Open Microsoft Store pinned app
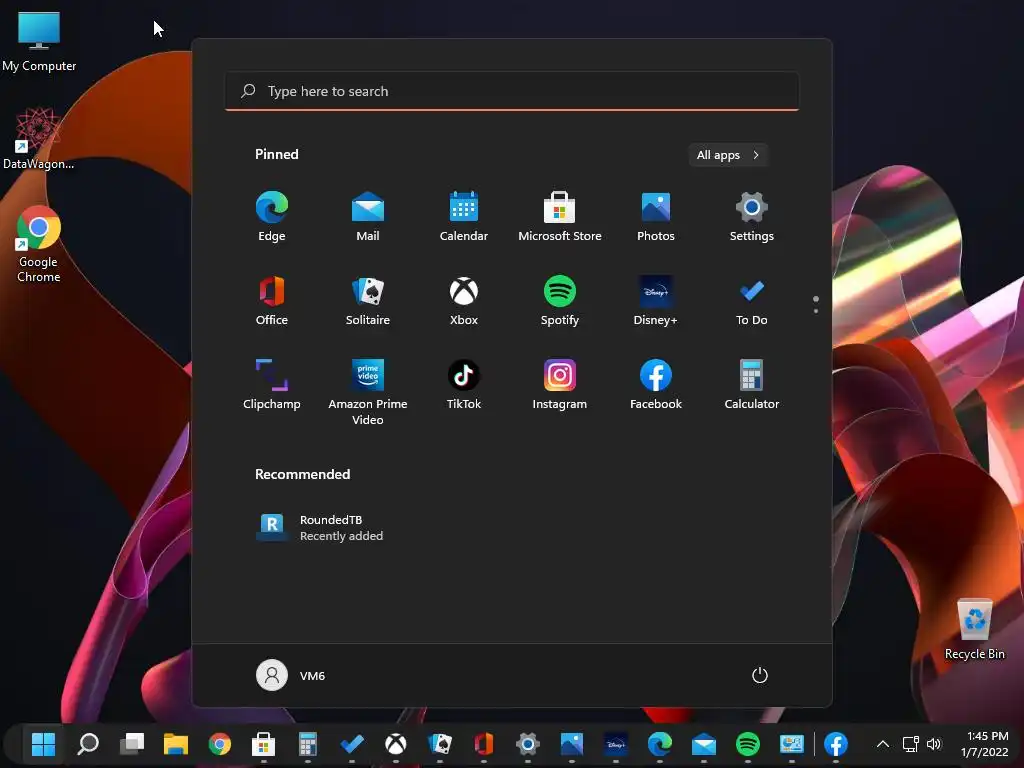1024x768 pixels. (x=560, y=216)
